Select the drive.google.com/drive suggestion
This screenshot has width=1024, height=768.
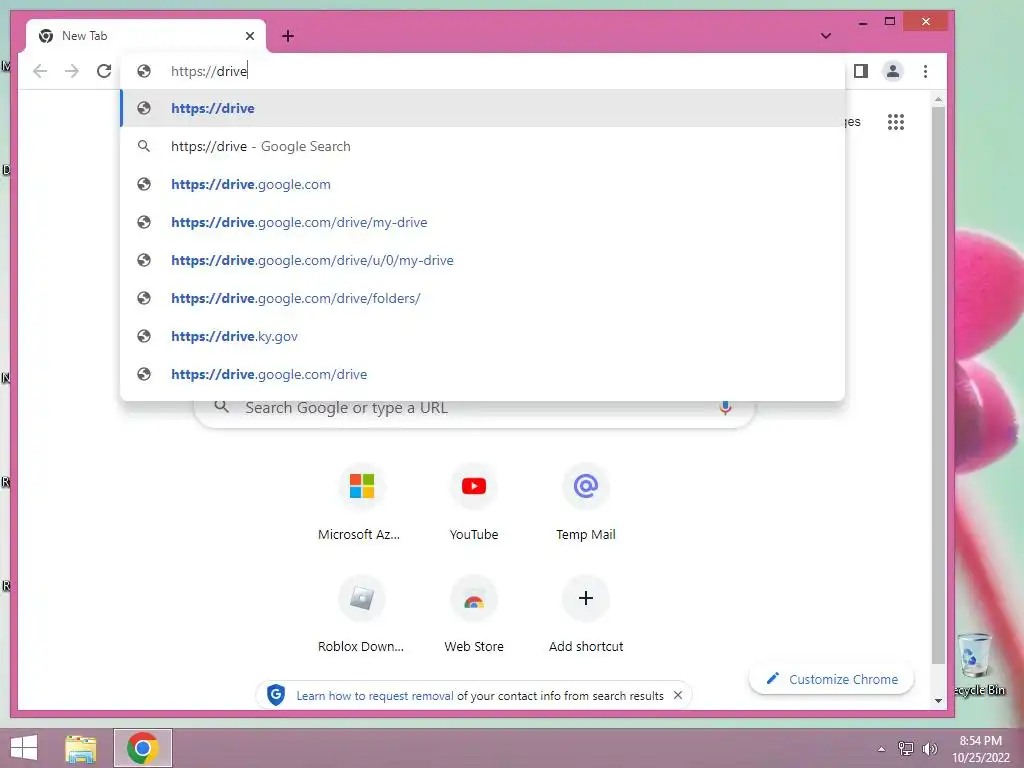(483, 374)
